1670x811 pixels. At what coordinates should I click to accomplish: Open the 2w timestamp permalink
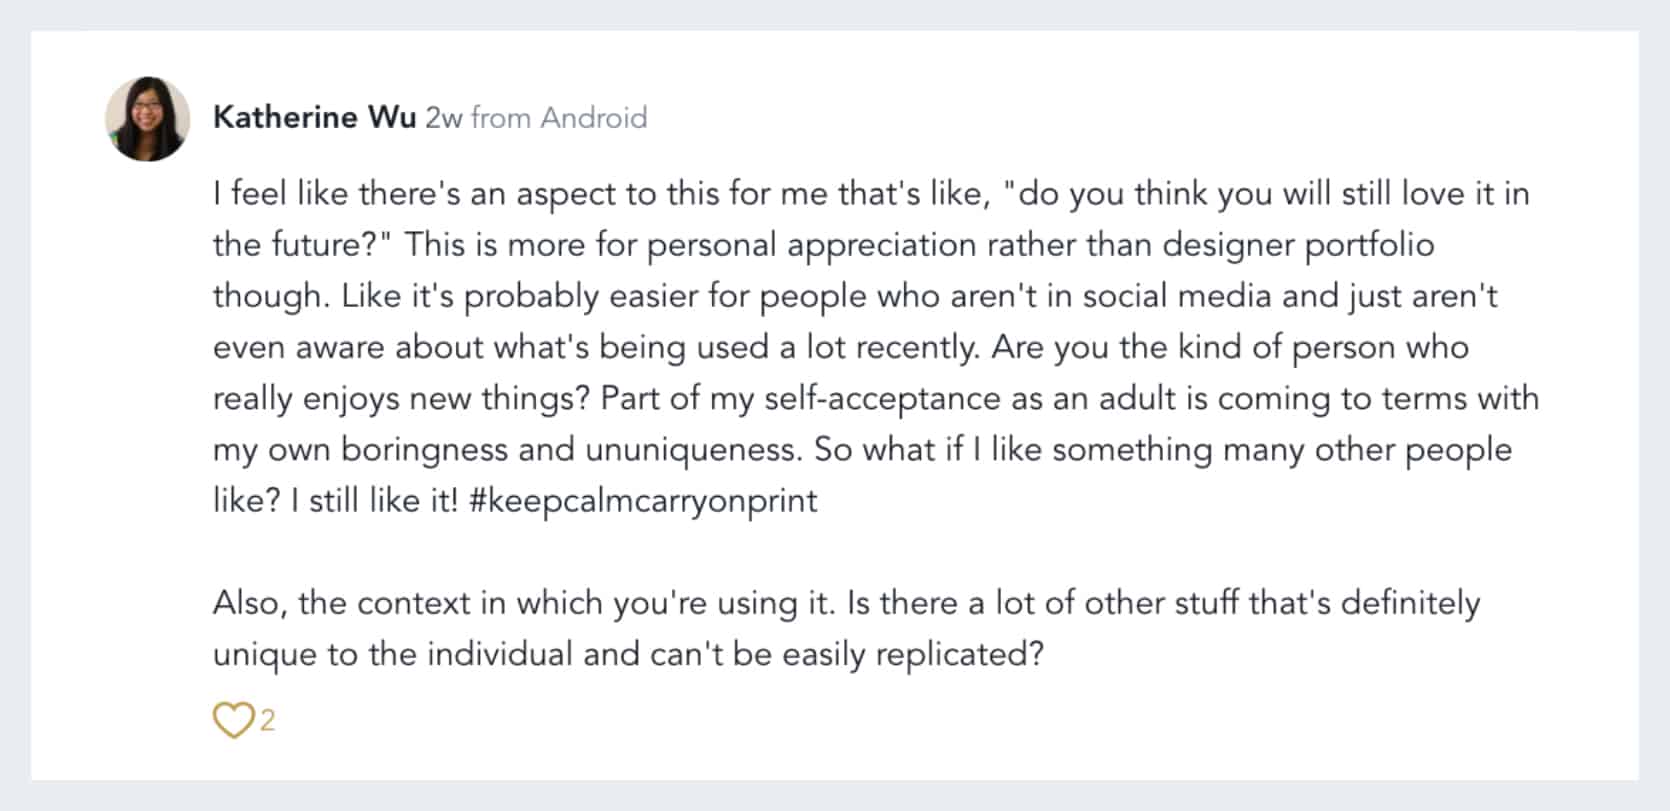coord(443,118)
